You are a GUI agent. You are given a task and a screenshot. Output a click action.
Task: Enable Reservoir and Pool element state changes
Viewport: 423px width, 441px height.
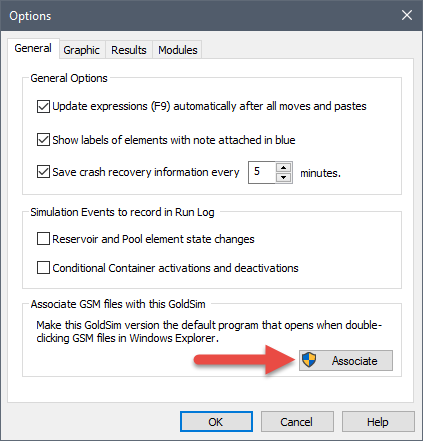(x=43, y=239)
